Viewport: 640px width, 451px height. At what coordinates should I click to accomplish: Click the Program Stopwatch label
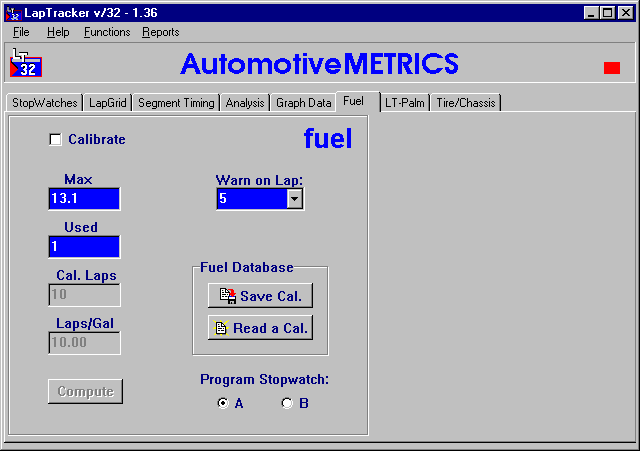pos(264,380)
